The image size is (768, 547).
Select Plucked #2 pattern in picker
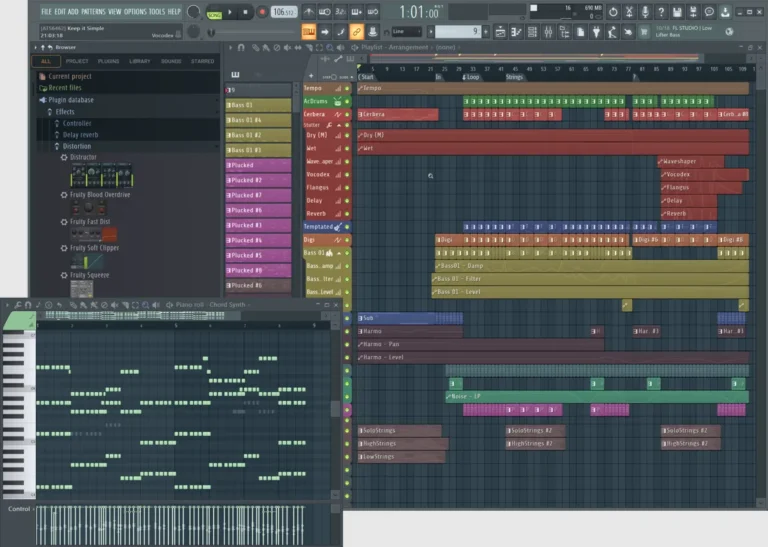point(258,180)
